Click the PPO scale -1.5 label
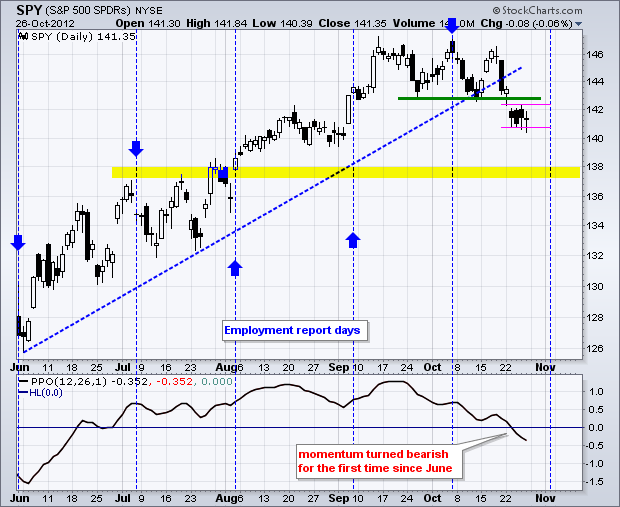This screenshot has width=620, height=507. pyautogui.click(x=594, y=482)
